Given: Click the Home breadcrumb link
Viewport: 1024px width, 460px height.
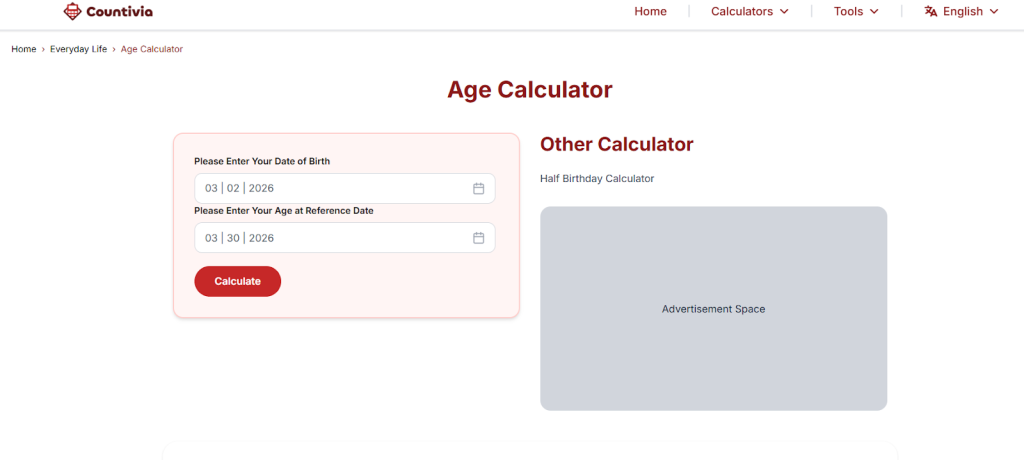Looking at the screenshot, I should (x=24, y=49).
